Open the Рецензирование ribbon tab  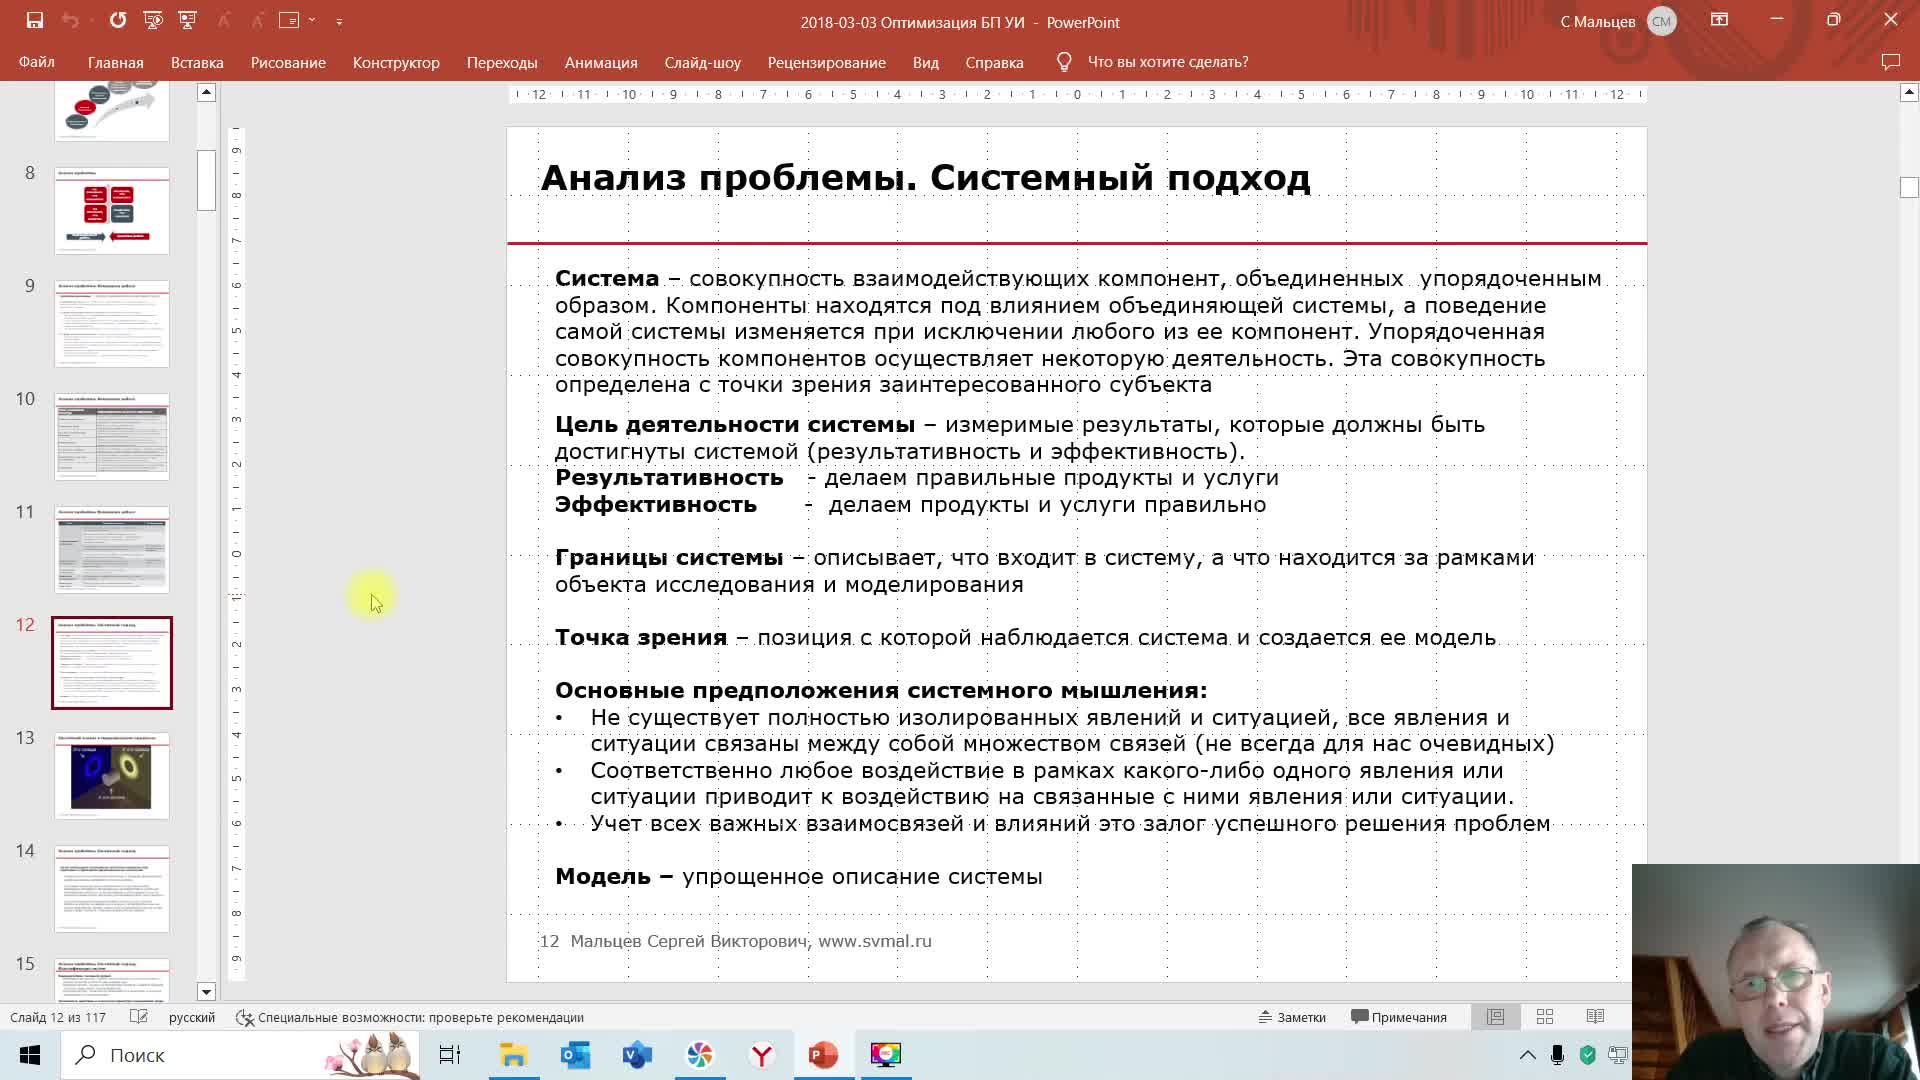point(827,62)
